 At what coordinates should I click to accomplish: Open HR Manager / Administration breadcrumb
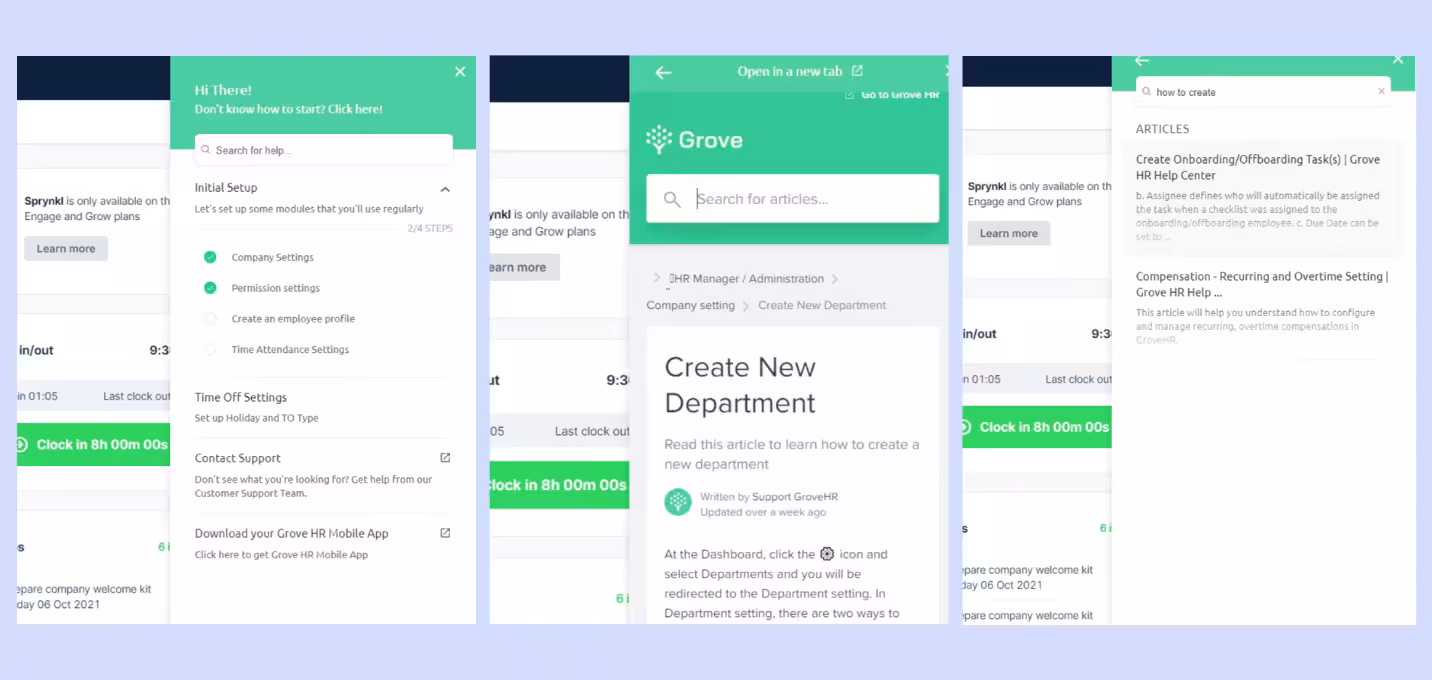(x=747, y=279)
